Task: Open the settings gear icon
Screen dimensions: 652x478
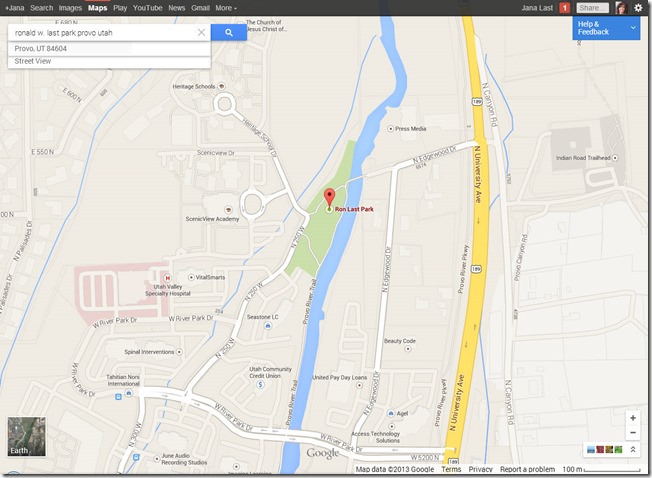Action: pyautogui.click(x=638, y=7)
